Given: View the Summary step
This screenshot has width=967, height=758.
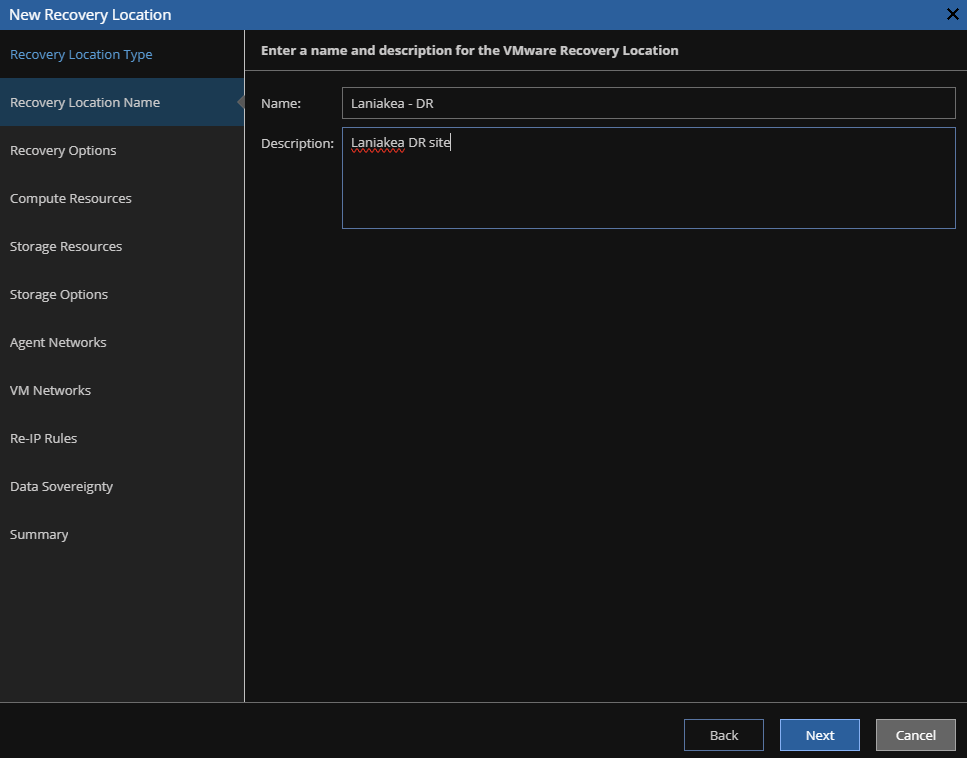Looking at the screenshot, I should [x=122, y=535].
